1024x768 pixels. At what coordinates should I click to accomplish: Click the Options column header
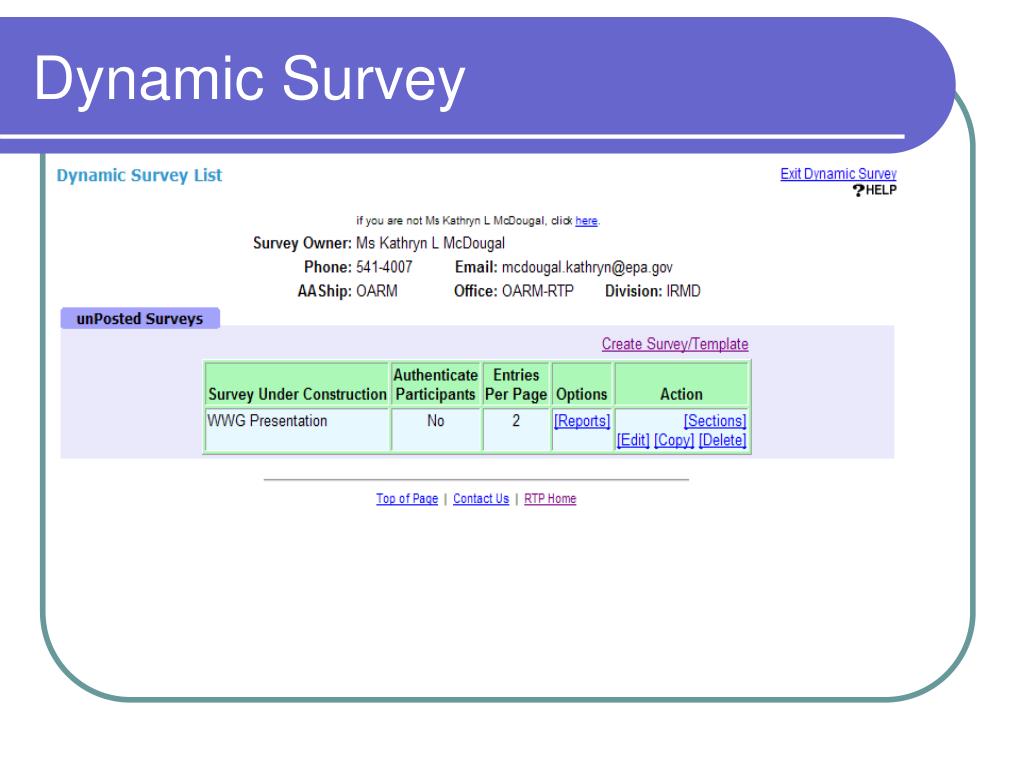(x=581, y=385)
